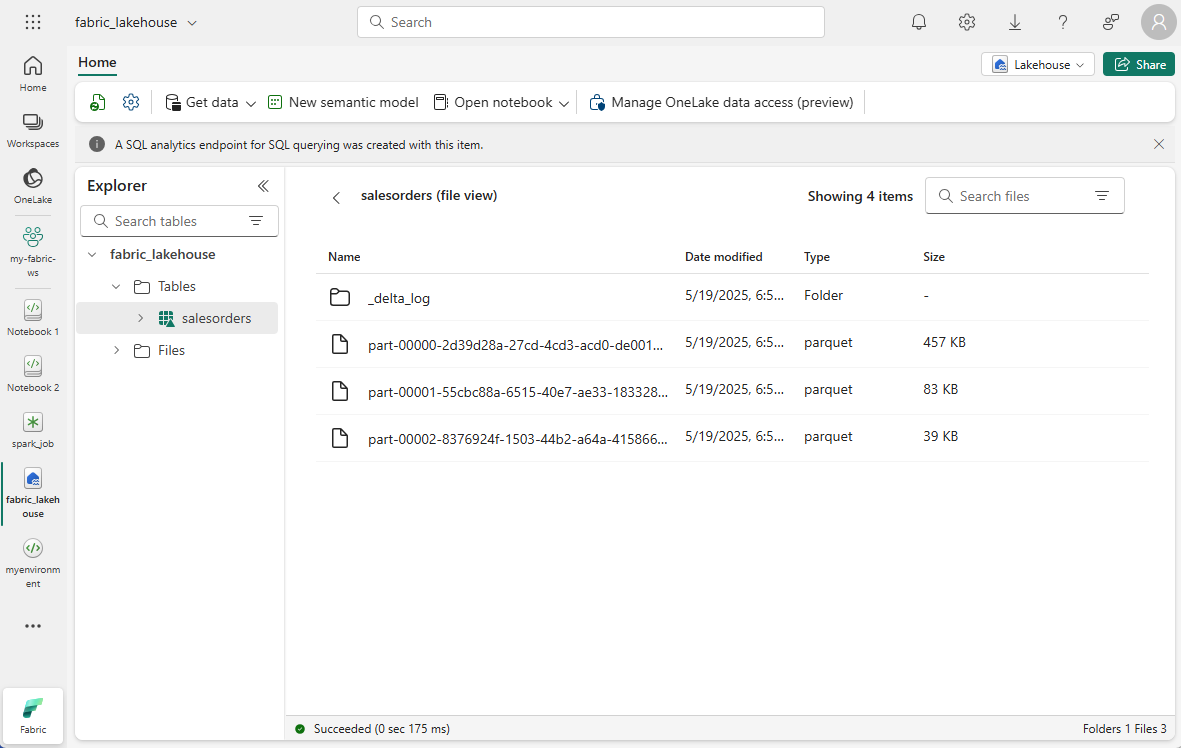Sort by Name column header

(344, 257)
